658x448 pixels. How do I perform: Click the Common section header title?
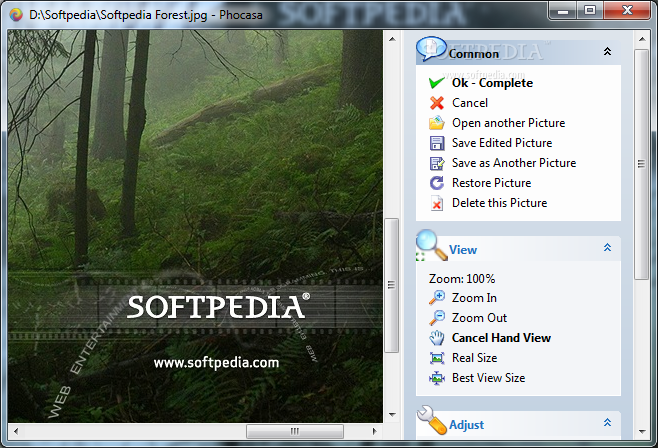[x=474, y=54]
